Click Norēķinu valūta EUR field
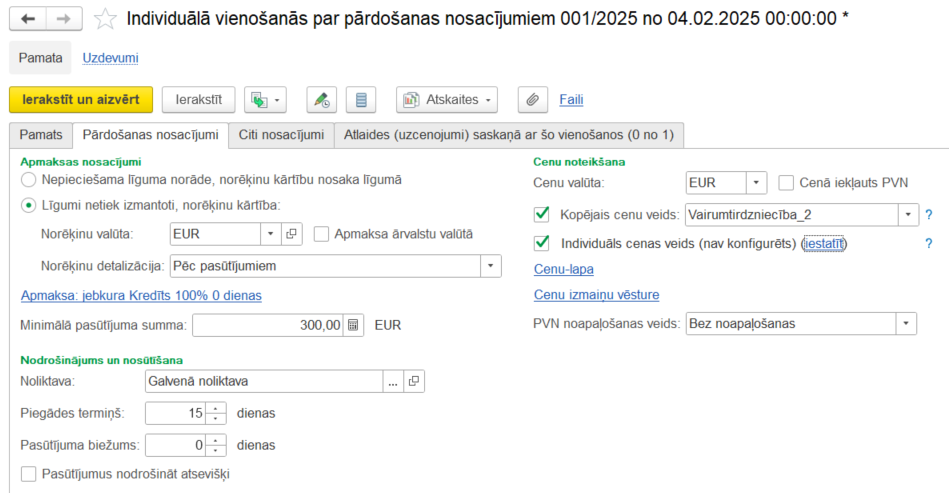 click(x=215, y=234)
